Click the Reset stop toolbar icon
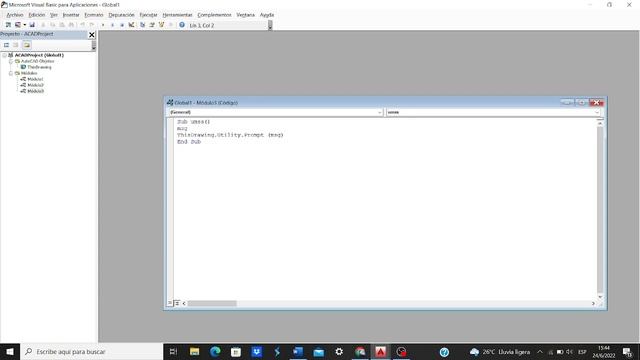The height and width of the screenshot is (360, 640). point(122,25)
